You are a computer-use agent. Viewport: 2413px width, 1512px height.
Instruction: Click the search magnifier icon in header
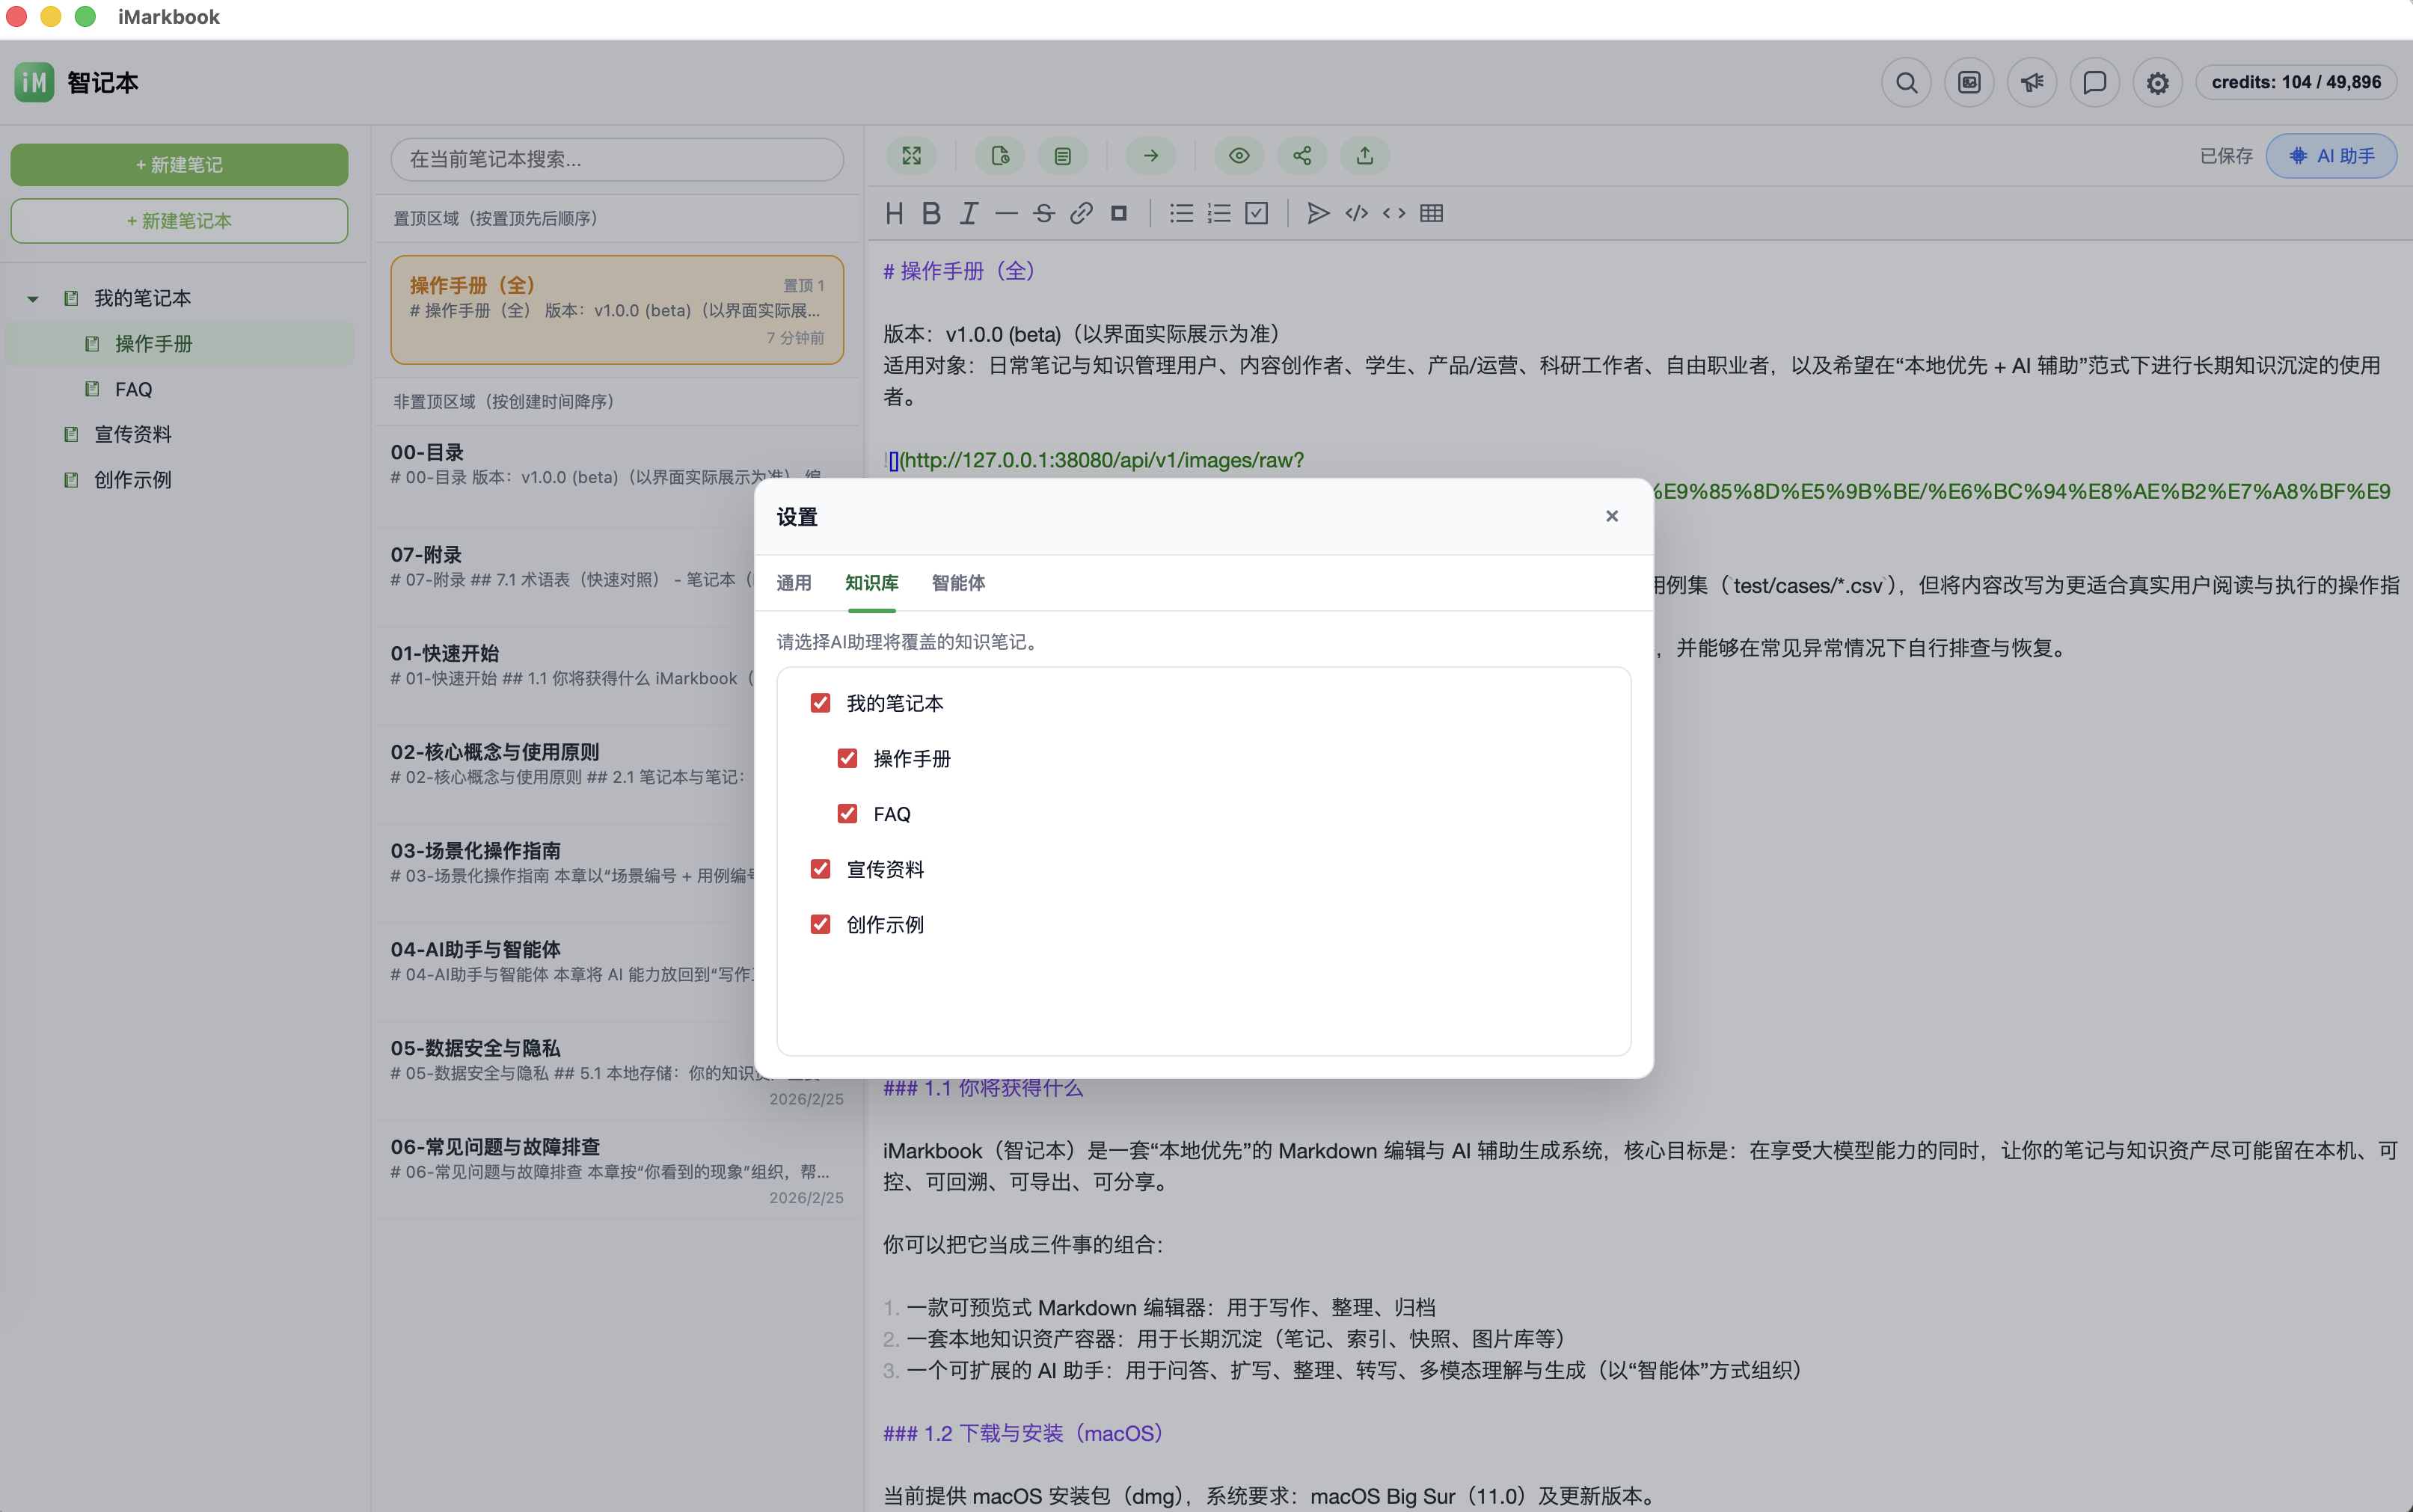tap(1906, 82)
